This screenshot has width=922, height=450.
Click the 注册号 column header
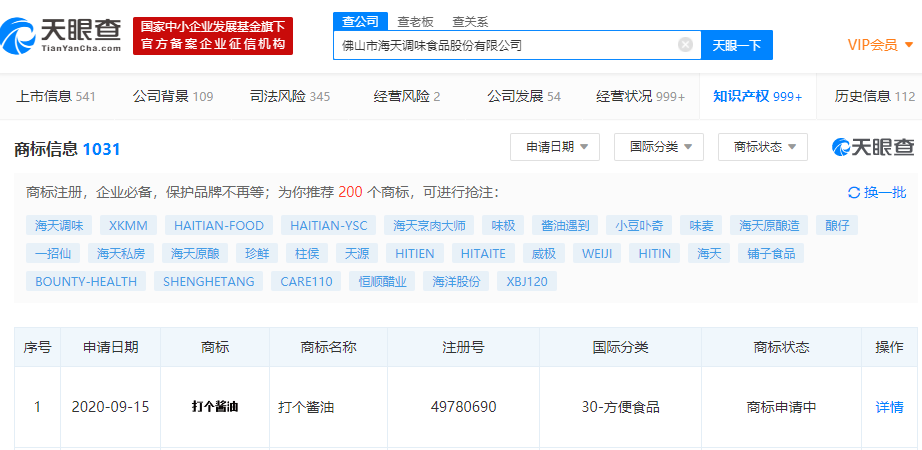[463, 347]
